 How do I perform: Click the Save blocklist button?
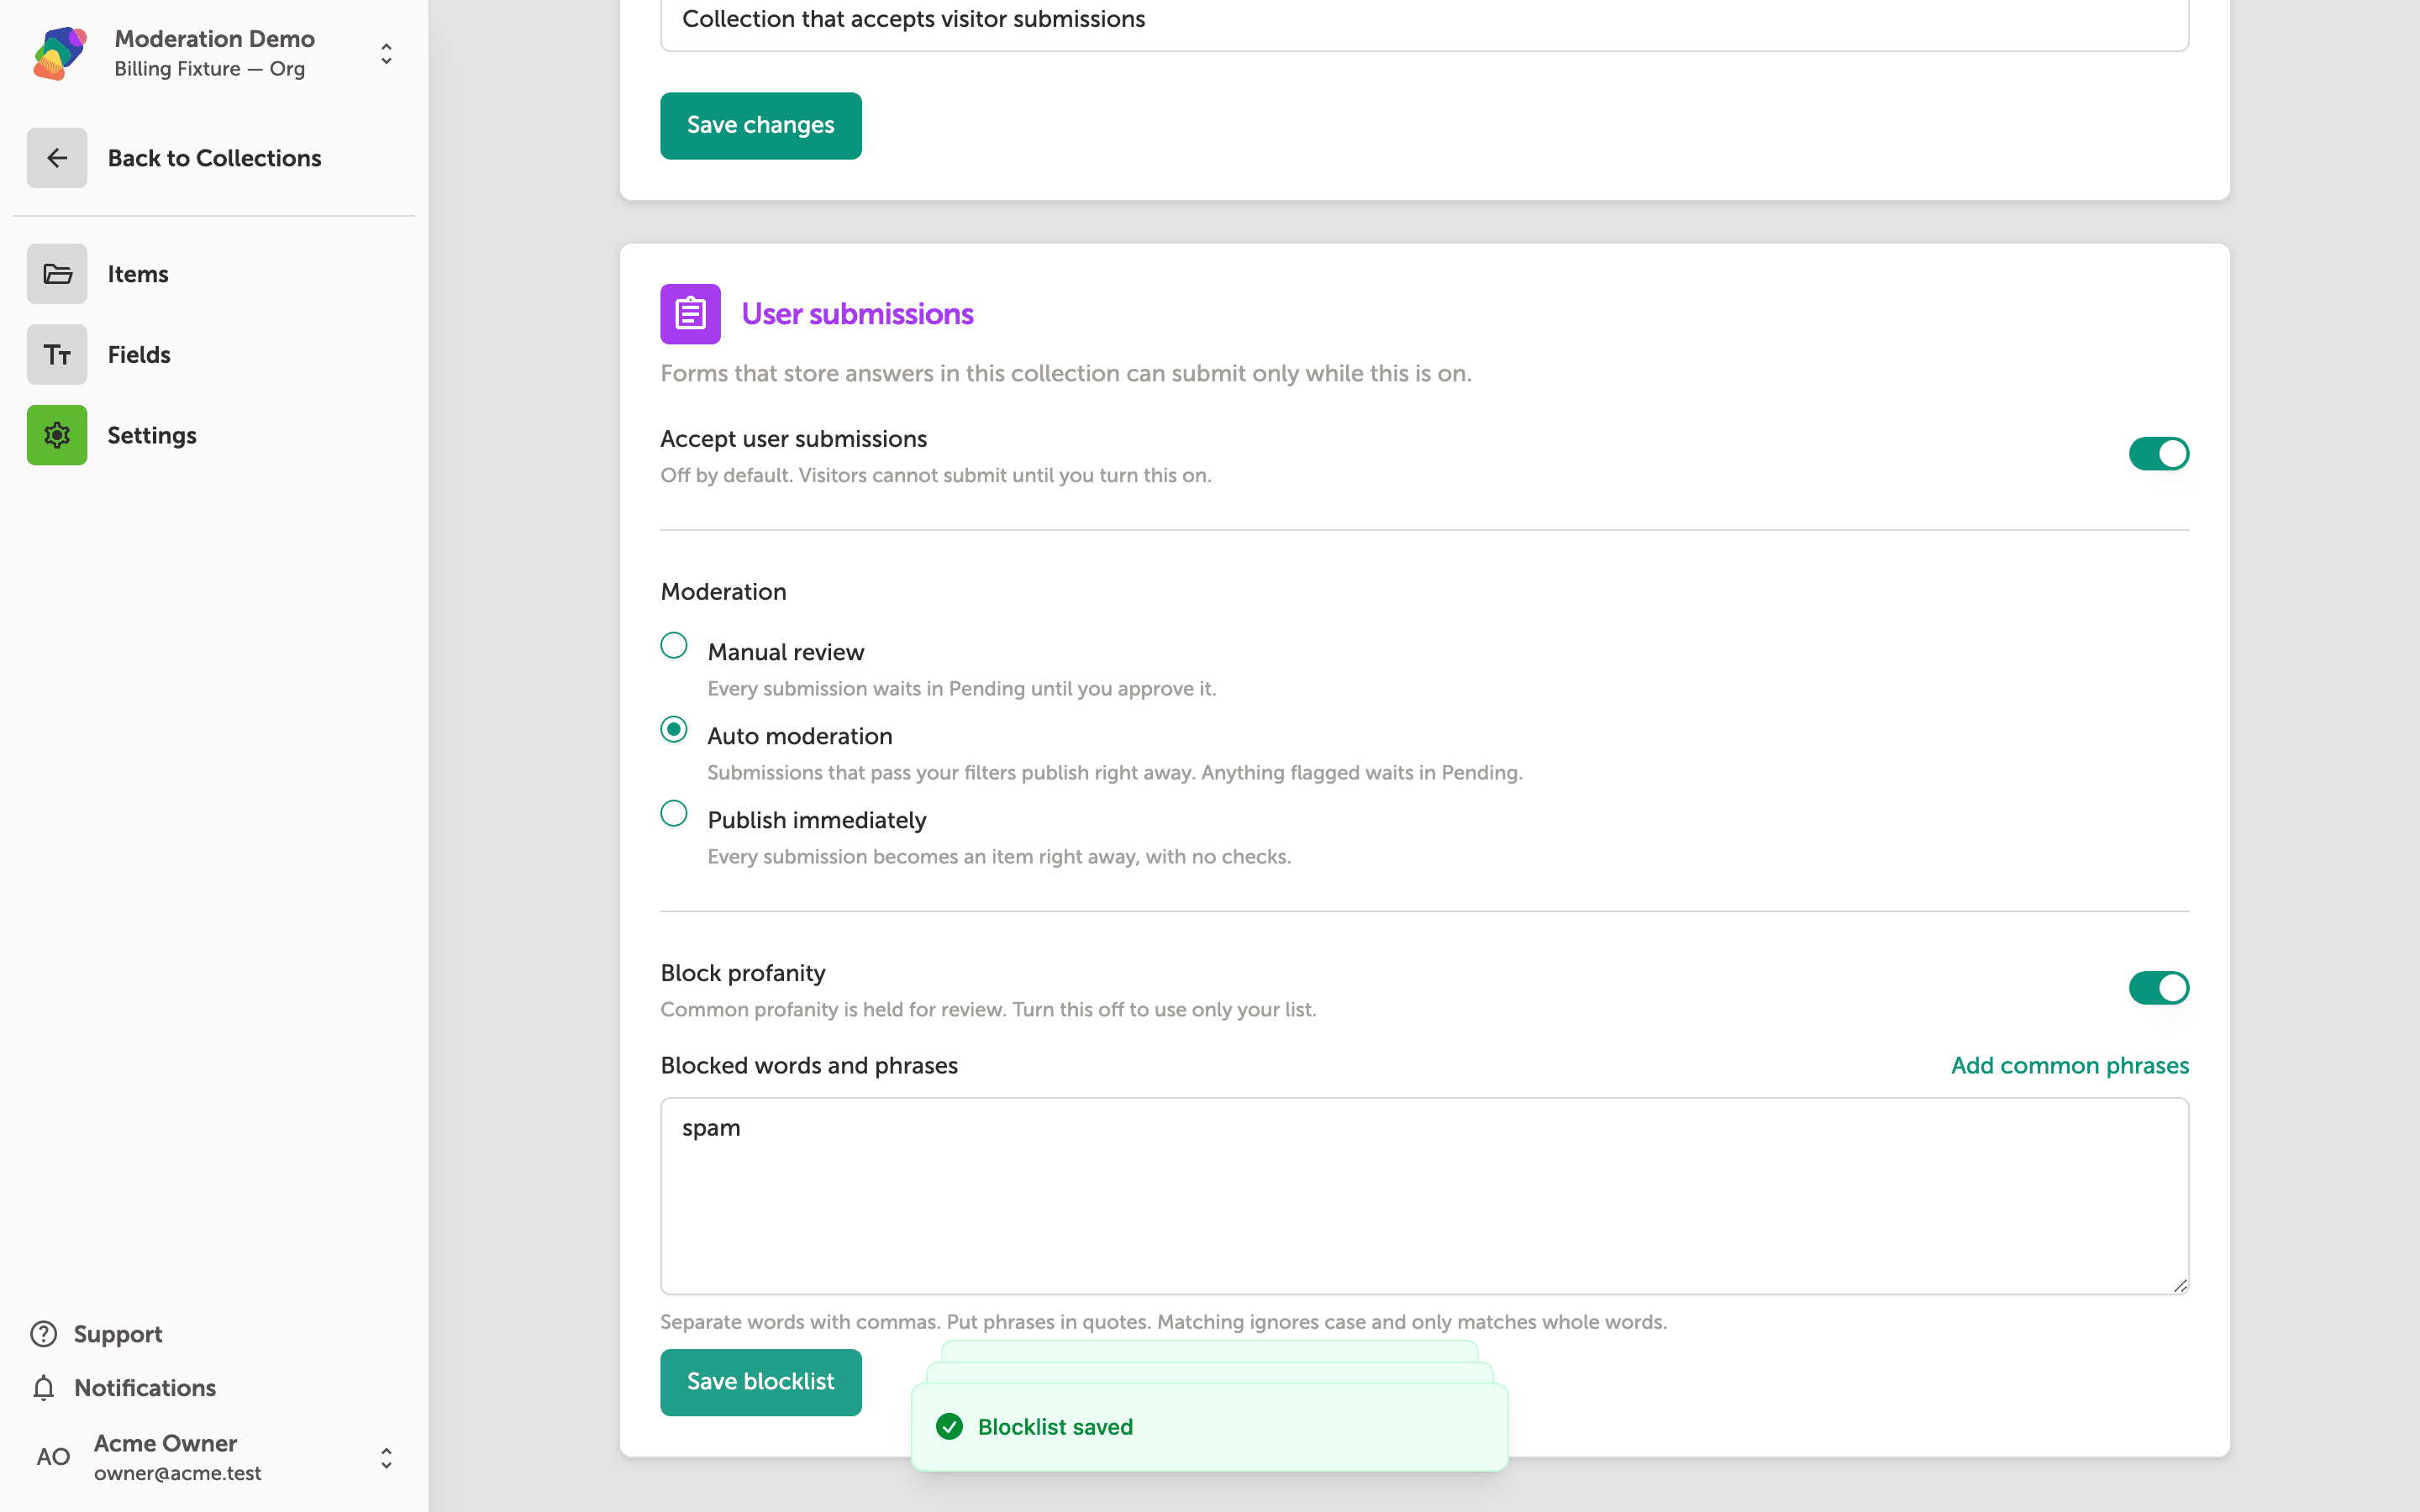pyautogui.click(x=760, y=1382)
